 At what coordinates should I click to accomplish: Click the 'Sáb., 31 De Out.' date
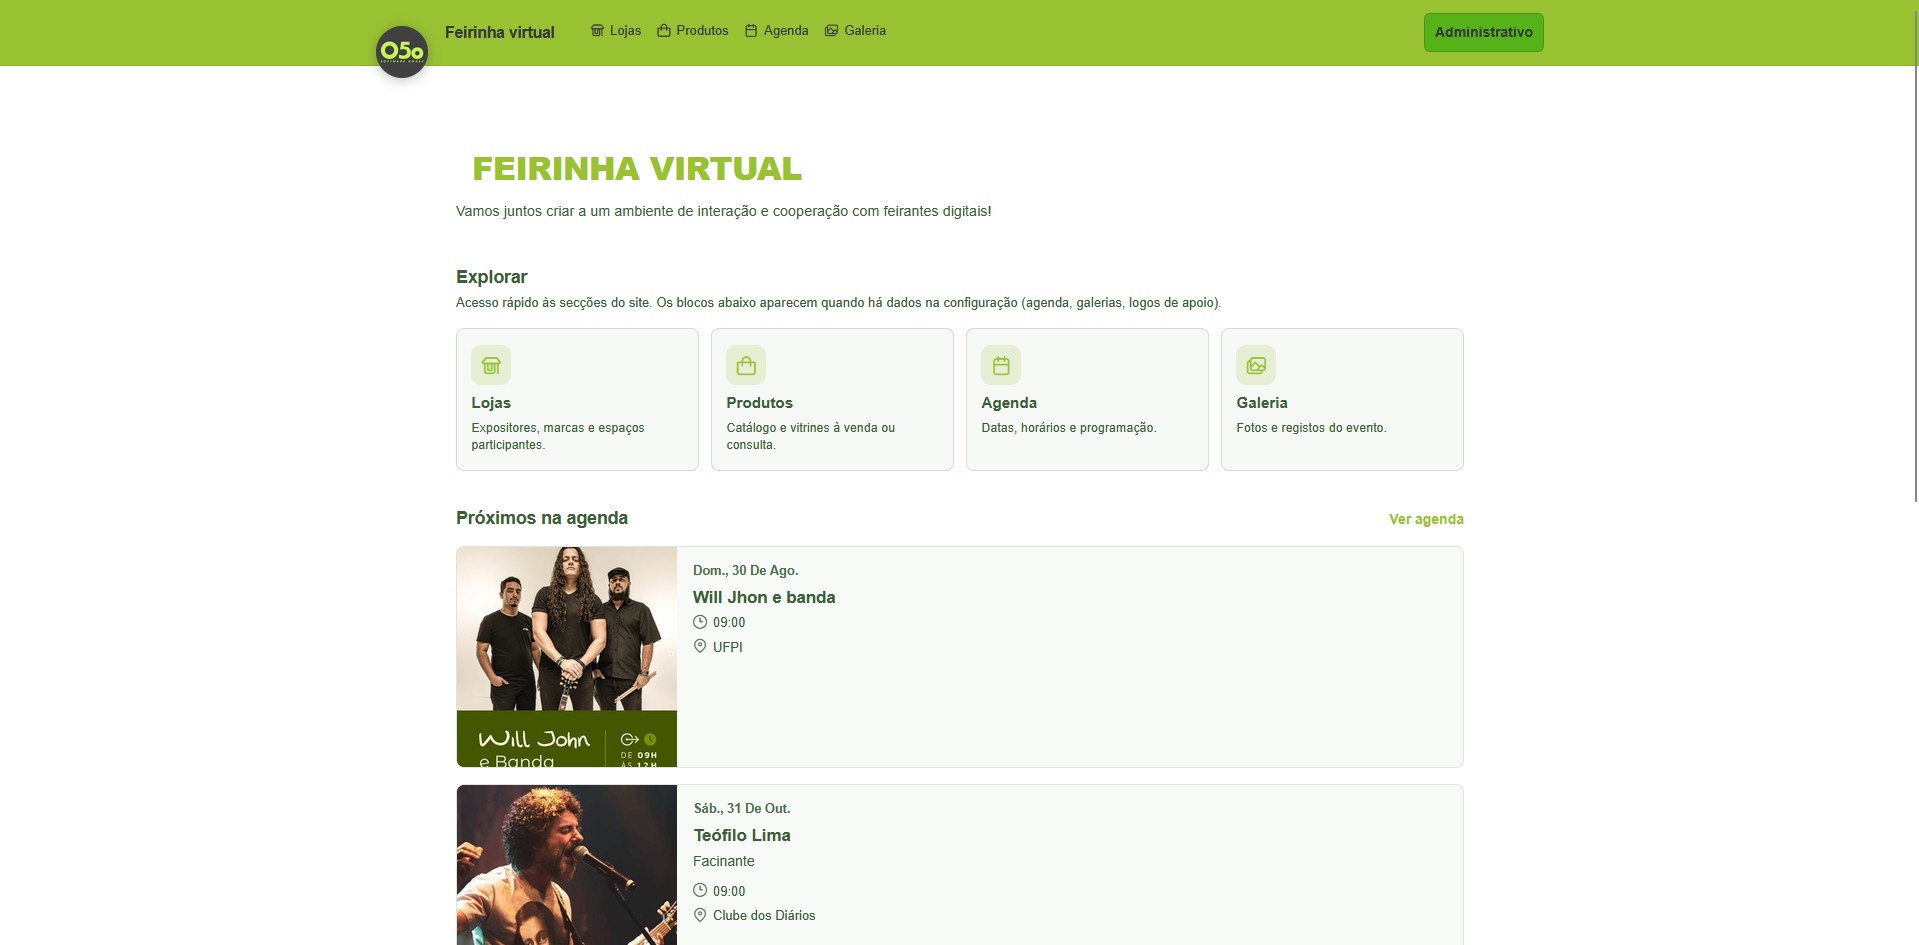click(742, 808)
